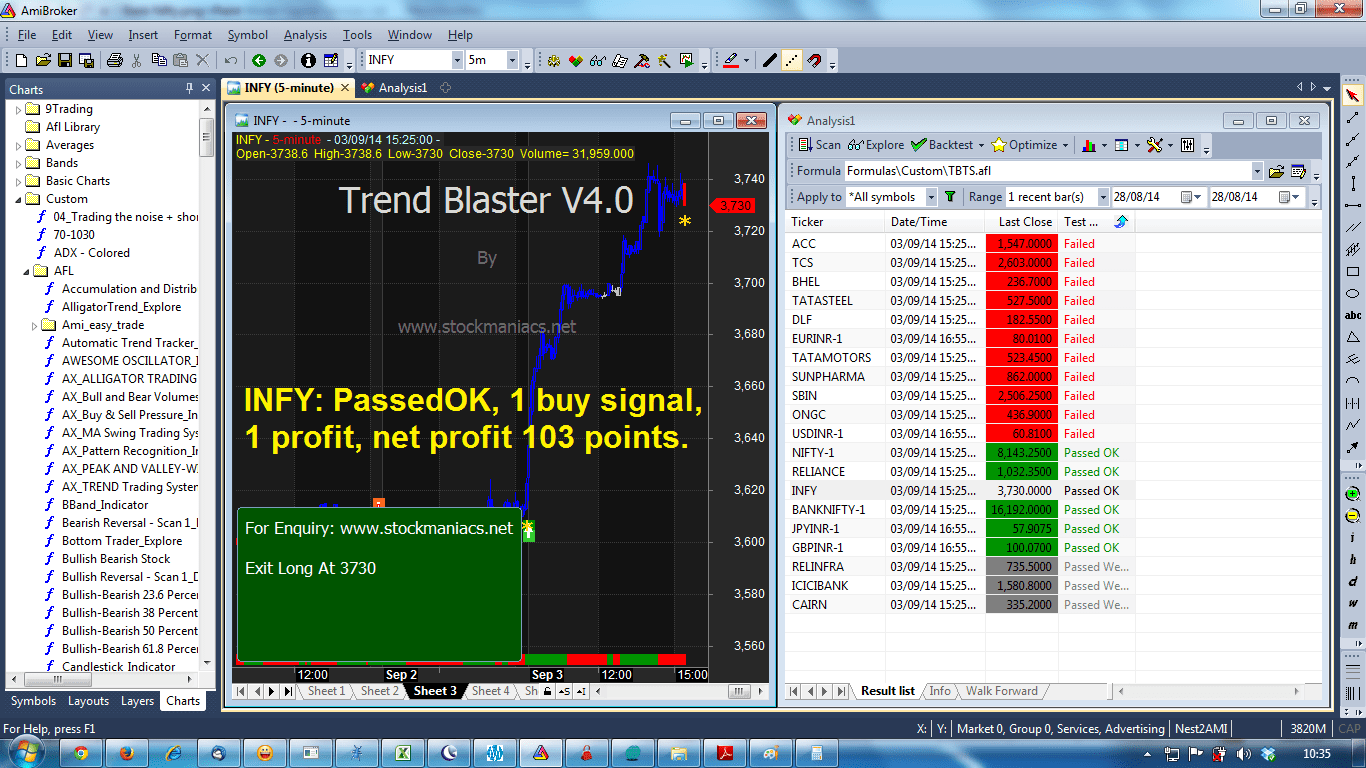The image size is (1366, 768).
Task: Switch to the Symbols panel tab
Action: coord(33,701)
